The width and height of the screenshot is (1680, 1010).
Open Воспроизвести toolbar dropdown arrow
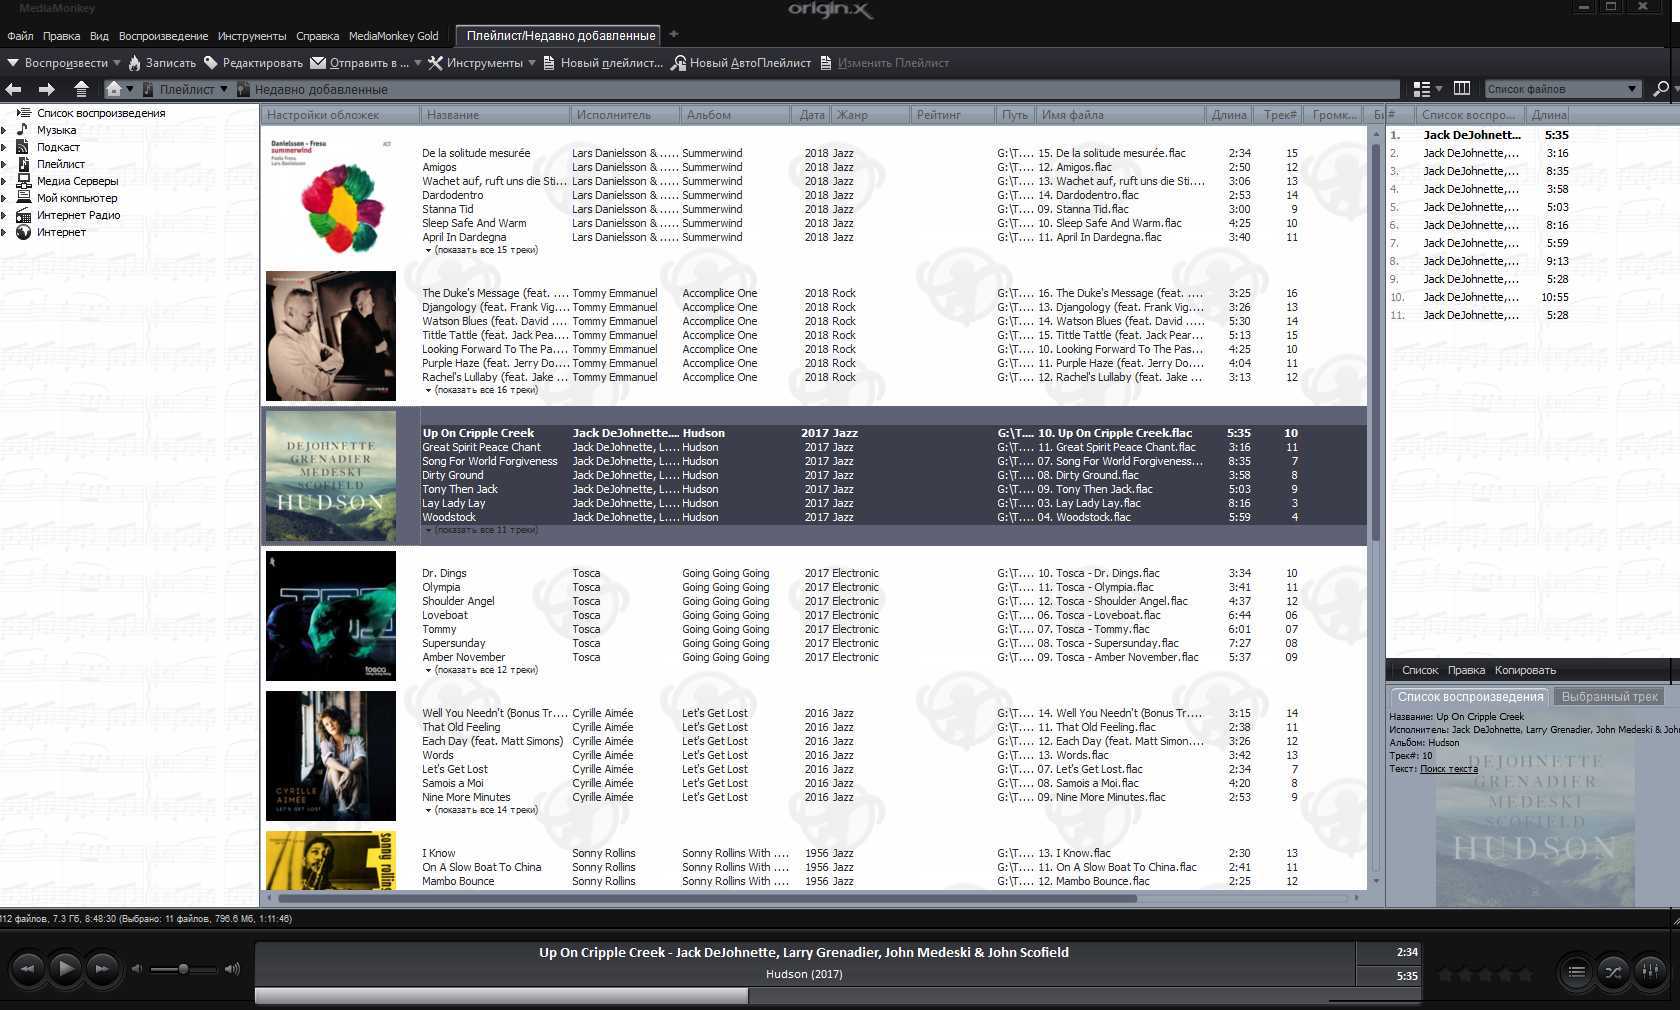[116, 62]
